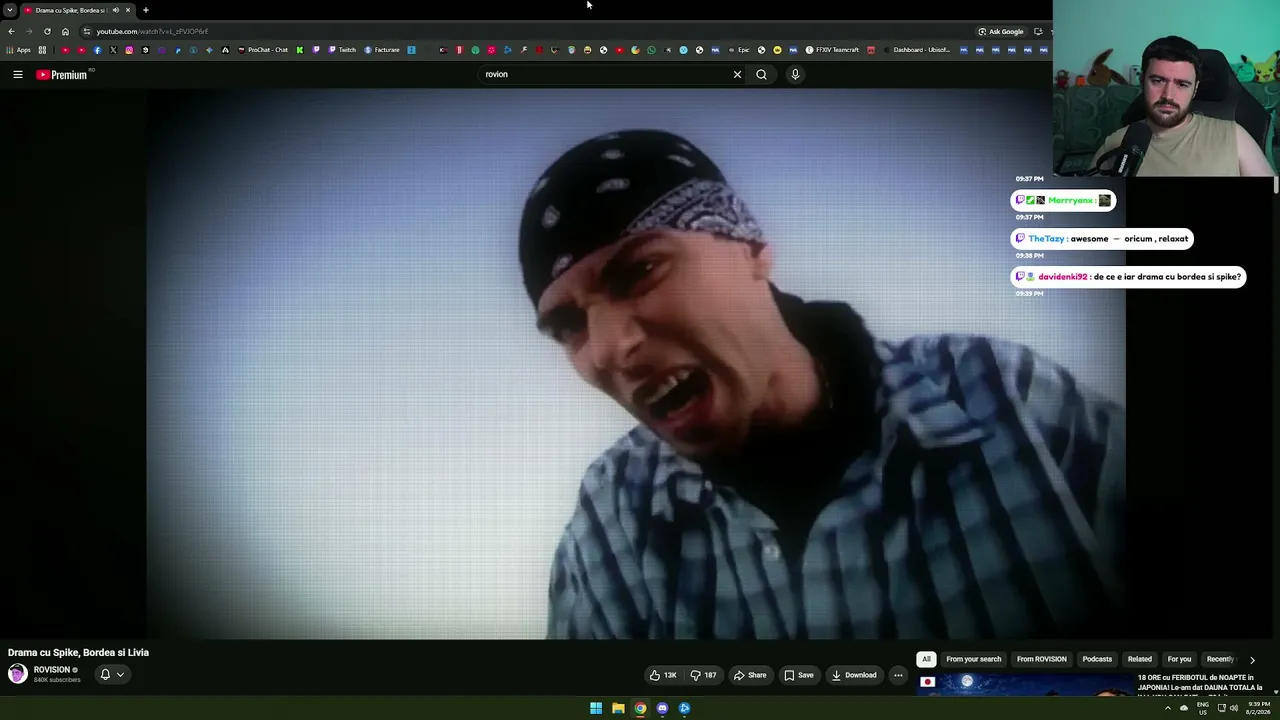The image size is (1280, 720).
Task: Click davidenki92's chat message overlay
Action: [1128, 277]
